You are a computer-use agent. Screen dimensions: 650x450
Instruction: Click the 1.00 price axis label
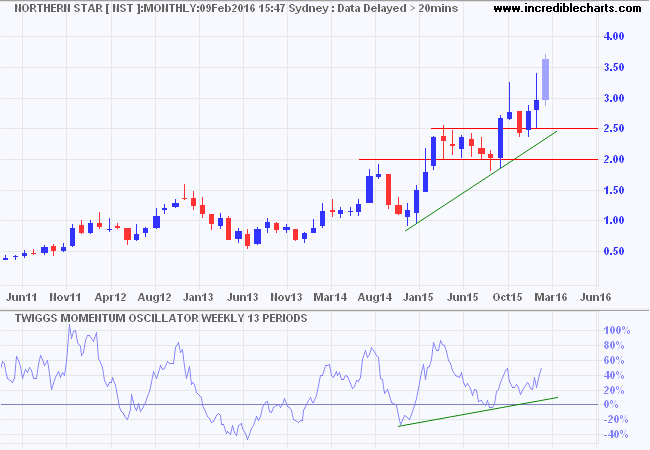[x=614, y=220]
